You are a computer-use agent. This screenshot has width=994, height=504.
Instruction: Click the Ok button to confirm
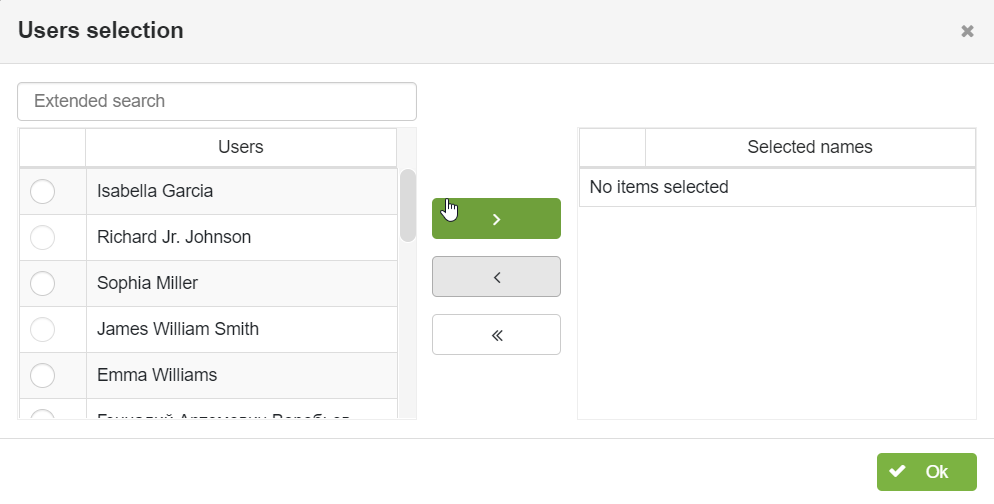tap(927, 472)
